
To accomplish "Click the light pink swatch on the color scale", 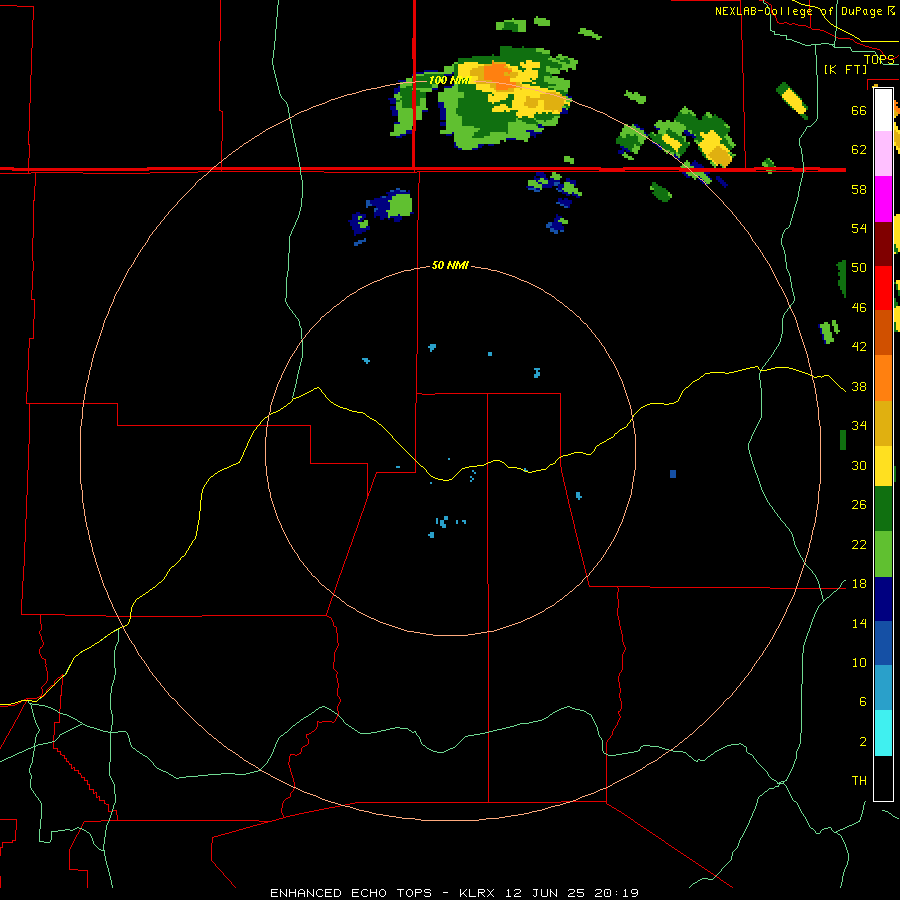I will (883, 153).
